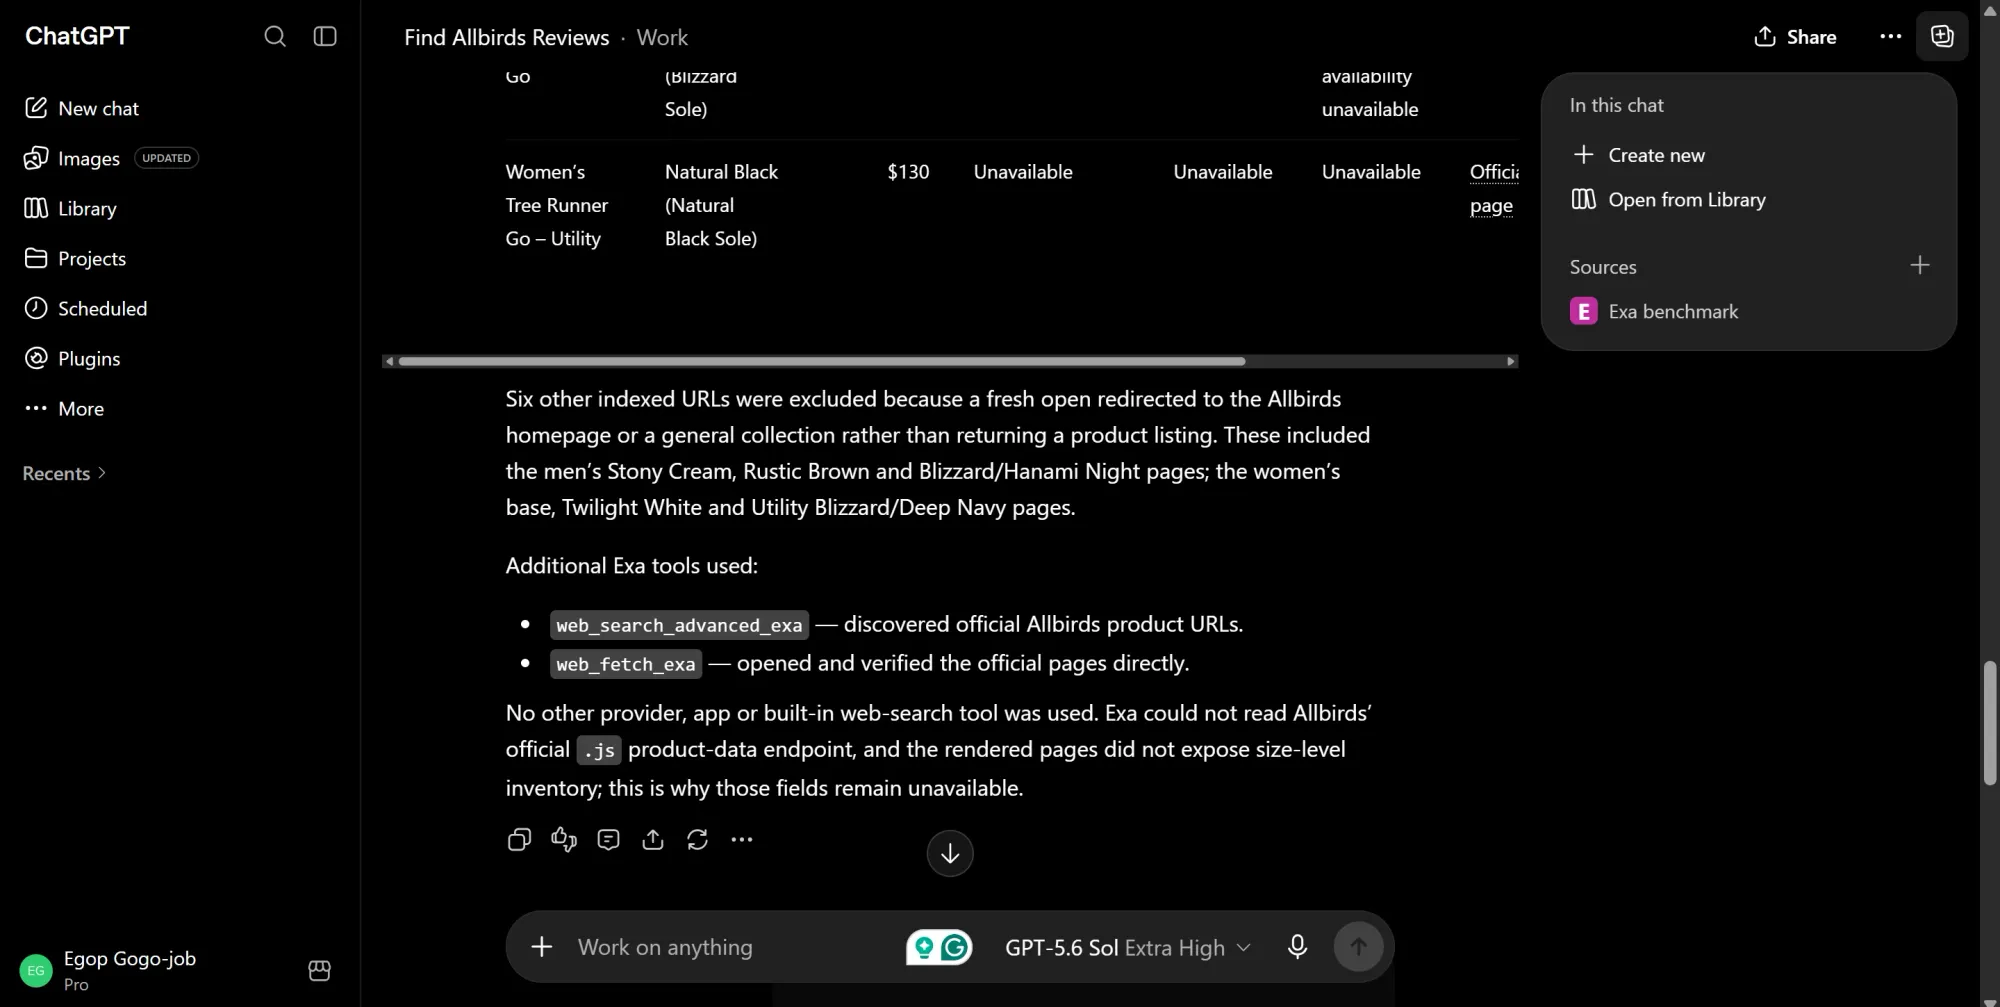Toggle the sidebar collapse icon

tap(325, 37)
